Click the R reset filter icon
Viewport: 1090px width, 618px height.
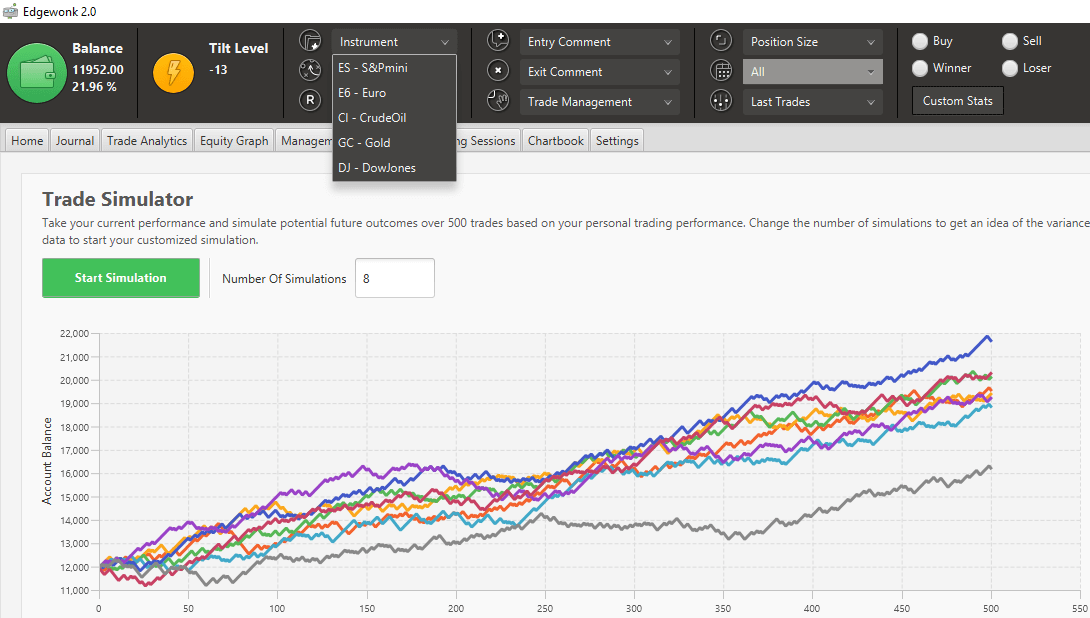tap(311, 101)
